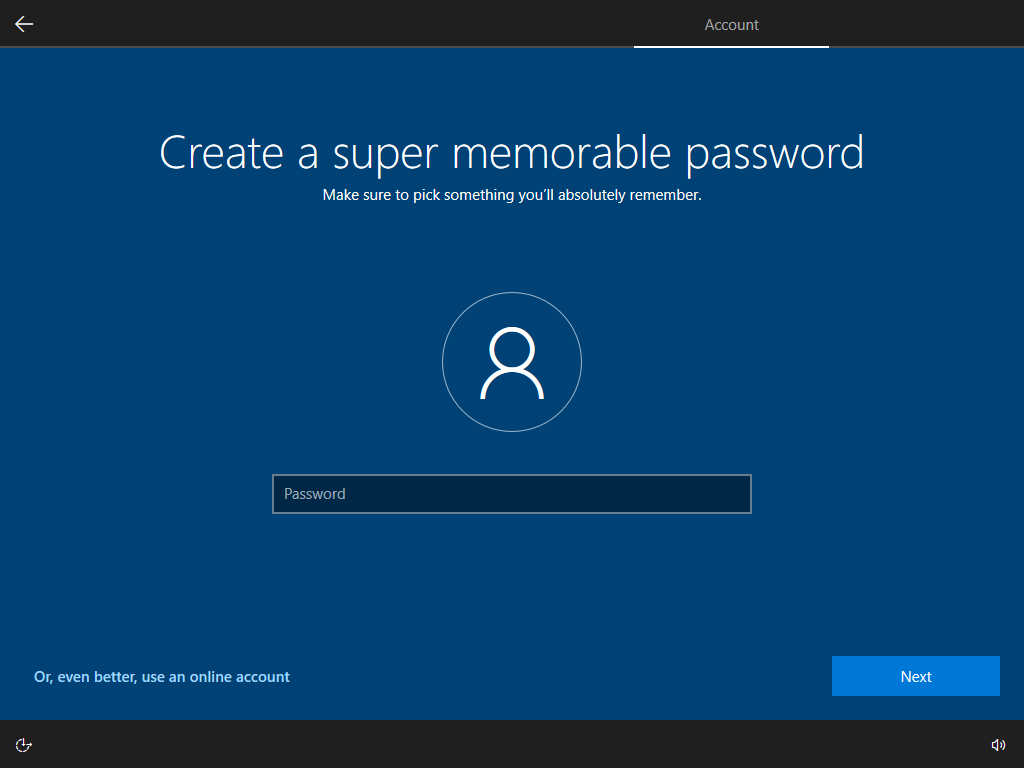The height and width of the screenshot is (768, 1024).
Task: Select the Account tab
Action: coord(731,25)
